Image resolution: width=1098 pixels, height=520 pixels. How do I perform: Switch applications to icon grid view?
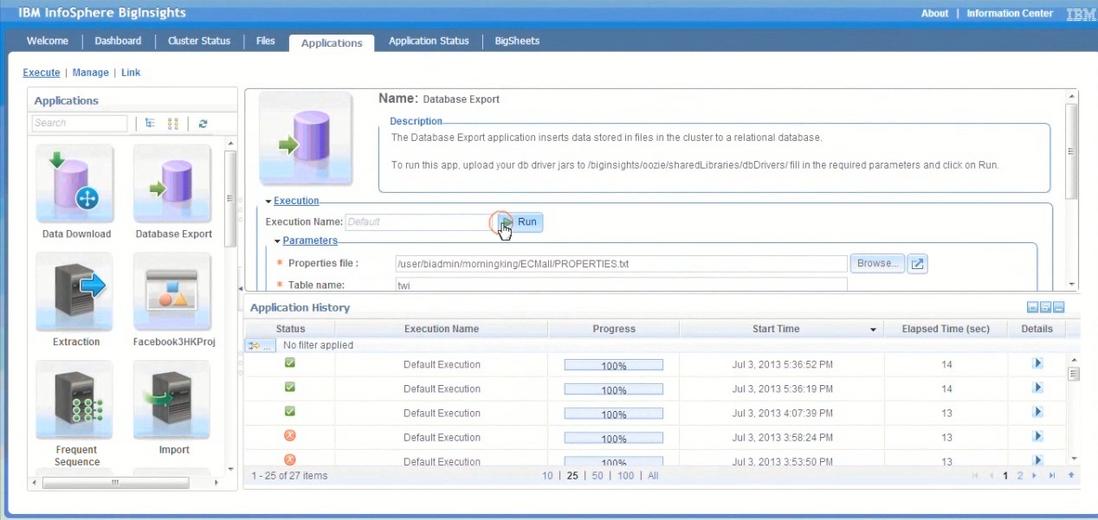(172, 123)
